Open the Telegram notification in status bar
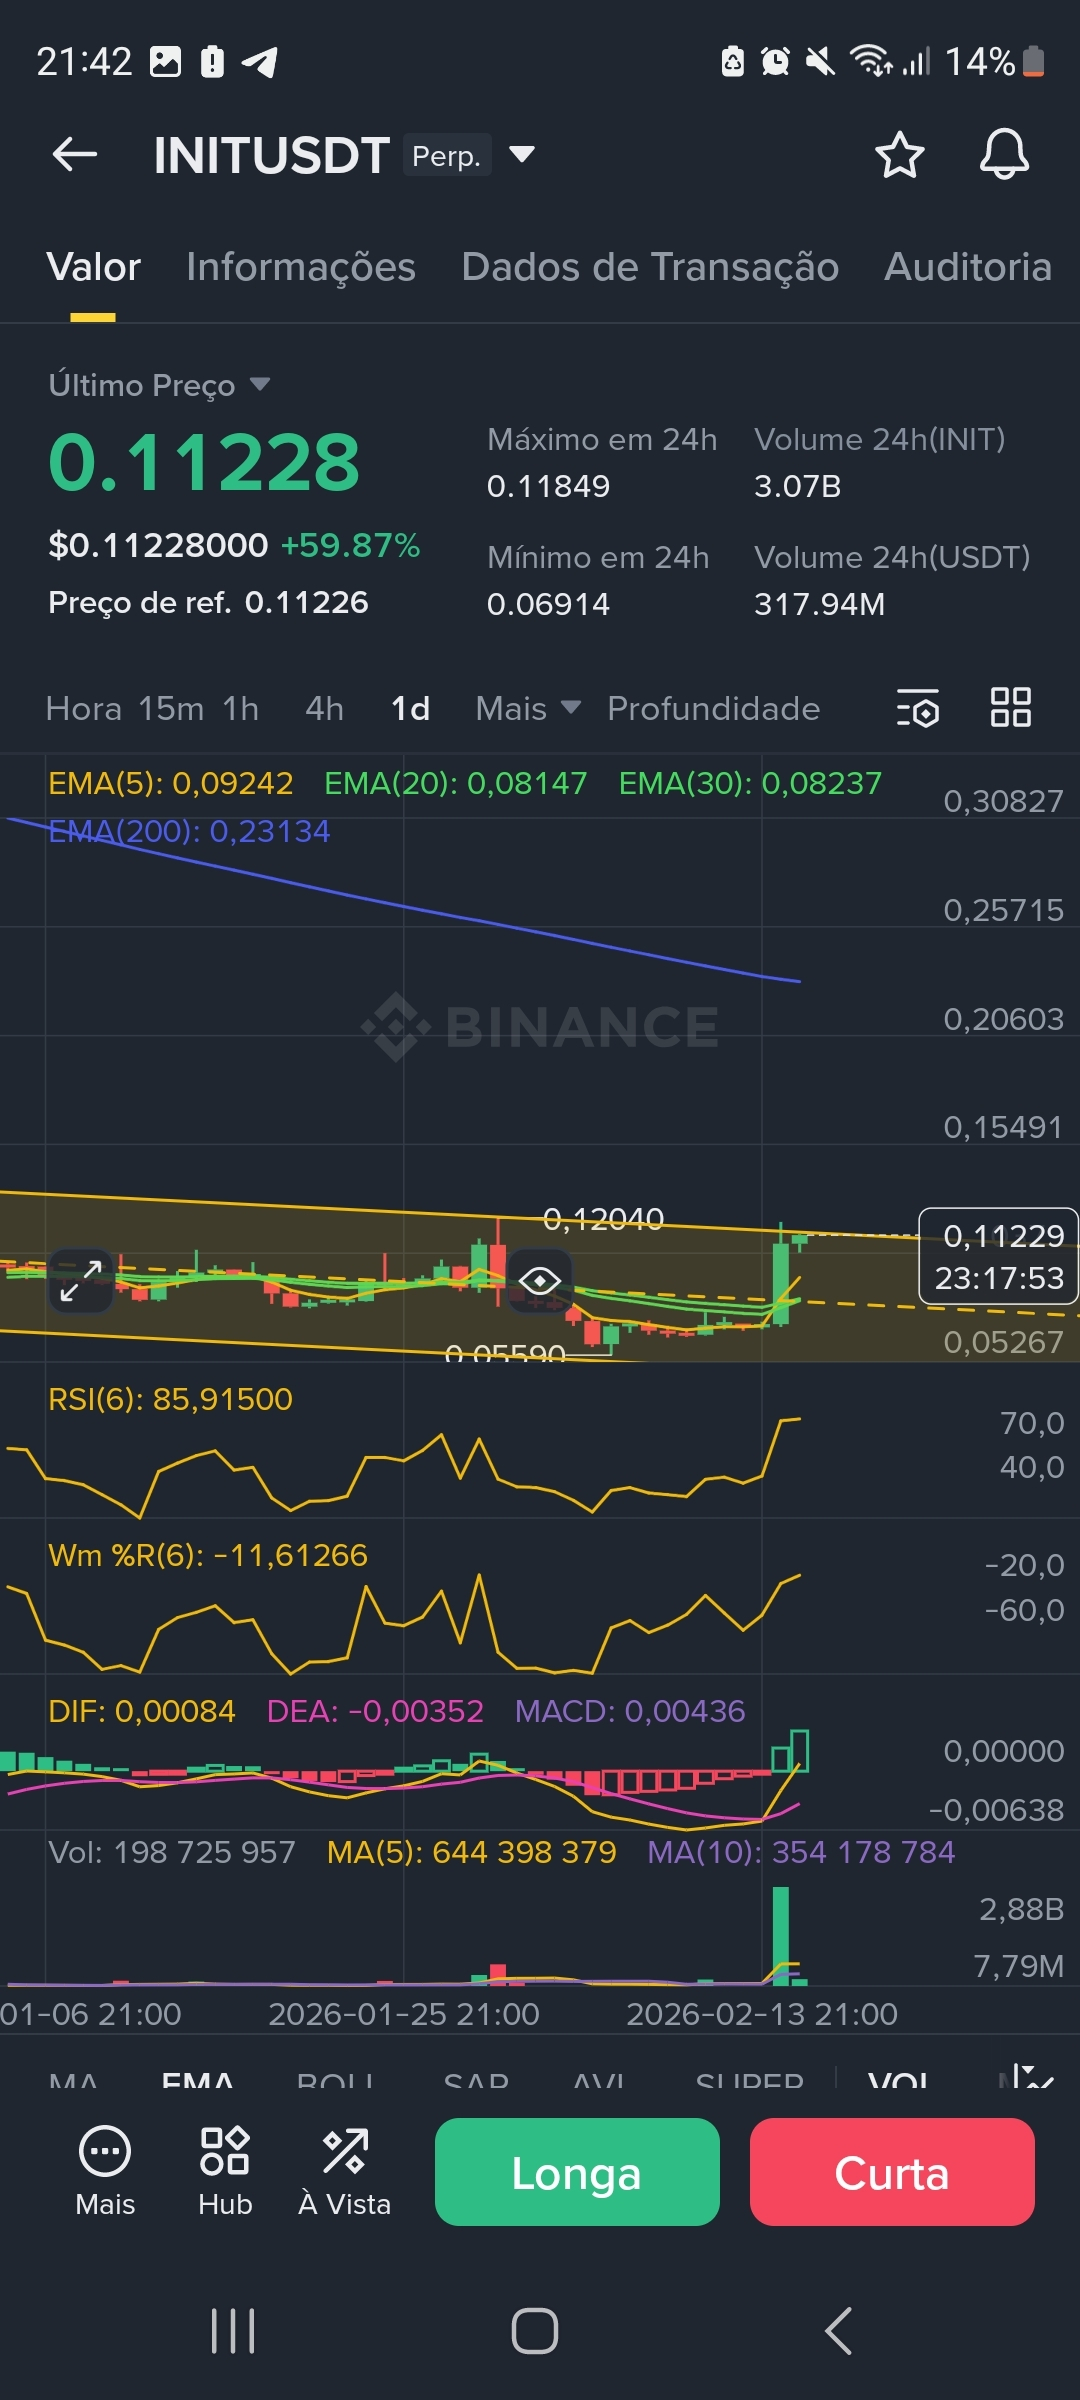 tap(260, 62)
